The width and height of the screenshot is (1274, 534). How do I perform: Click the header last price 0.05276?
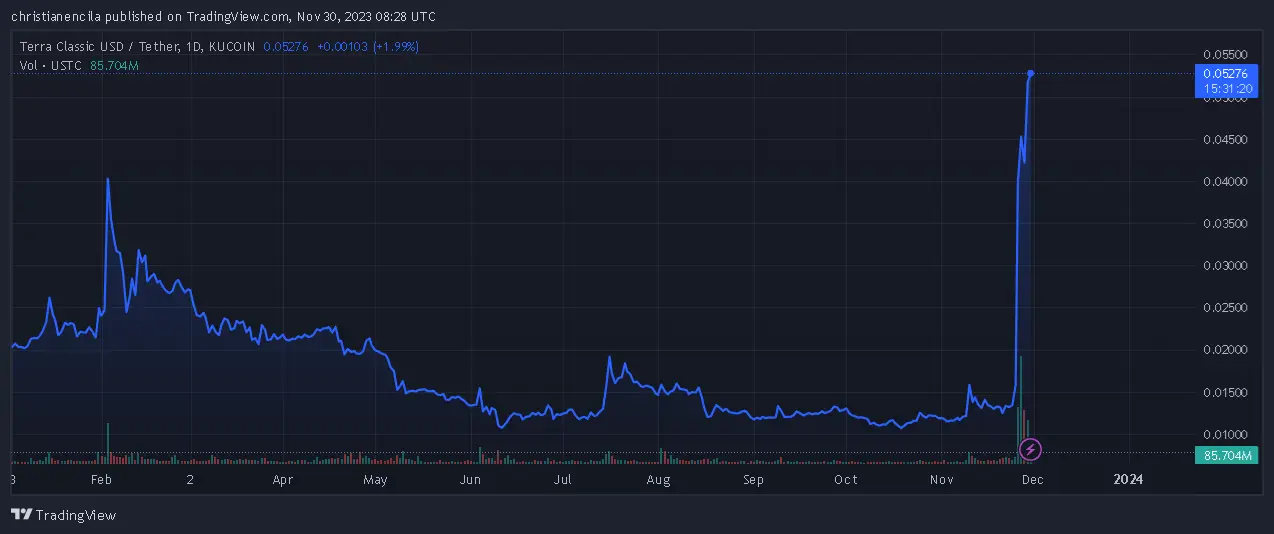(286, 46)
